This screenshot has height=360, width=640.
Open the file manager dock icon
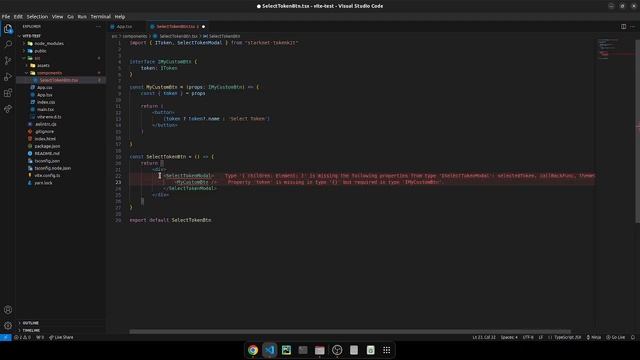(320, 350)
